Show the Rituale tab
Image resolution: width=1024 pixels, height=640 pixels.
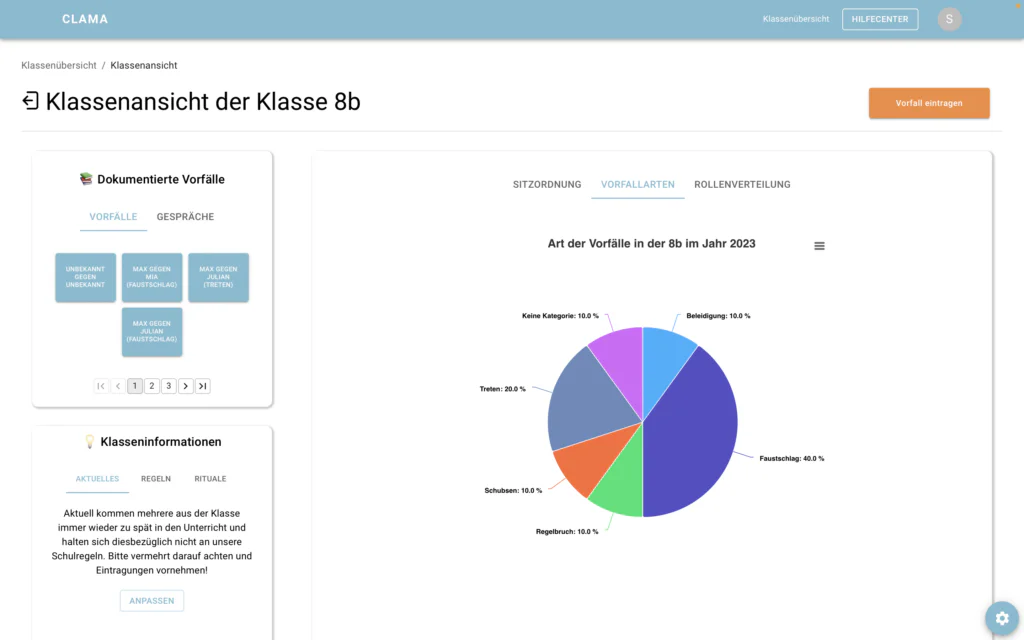tap(210, 479)
